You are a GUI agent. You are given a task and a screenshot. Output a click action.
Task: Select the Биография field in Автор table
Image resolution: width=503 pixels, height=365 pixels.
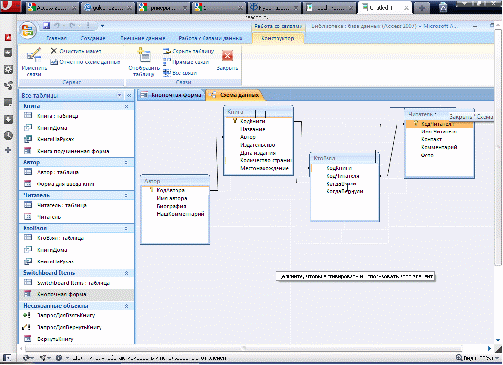[171, 206]
